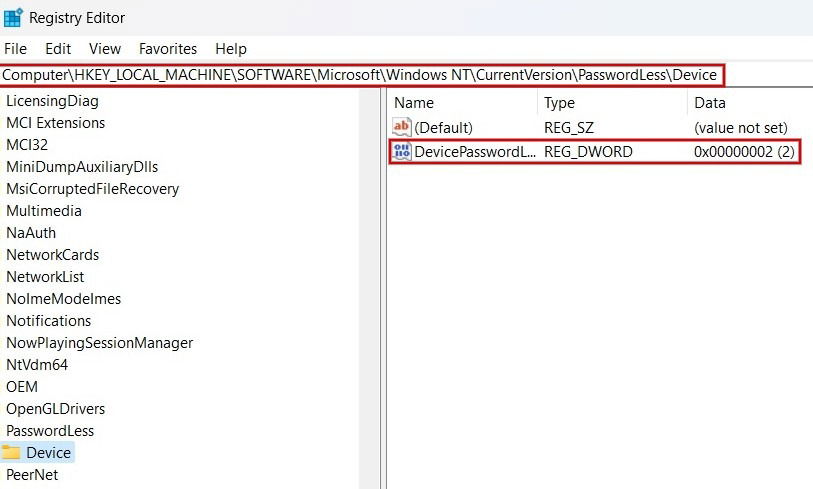Screen dimensions: 813x489
Task: Open the Help menu
Action: [x=231, y=49]
